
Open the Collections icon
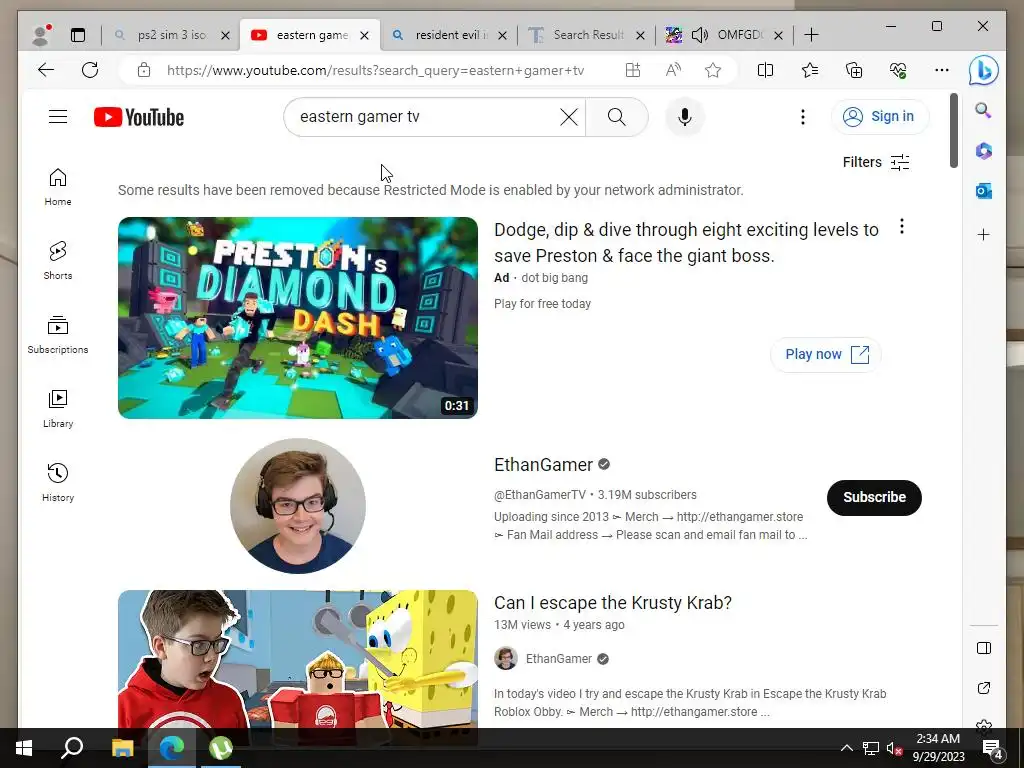[854, 71]
